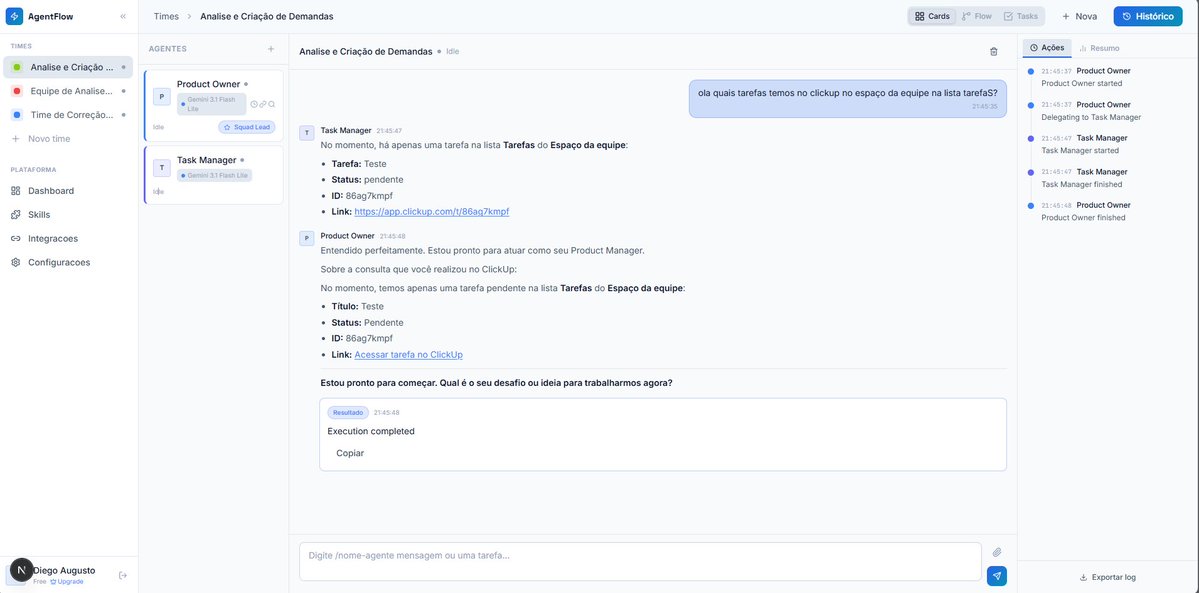Screen dimensions: 1199x593
Task: Click the Product Owner finished log entry
Action: pyautogui.click(x=1086, y=211)
